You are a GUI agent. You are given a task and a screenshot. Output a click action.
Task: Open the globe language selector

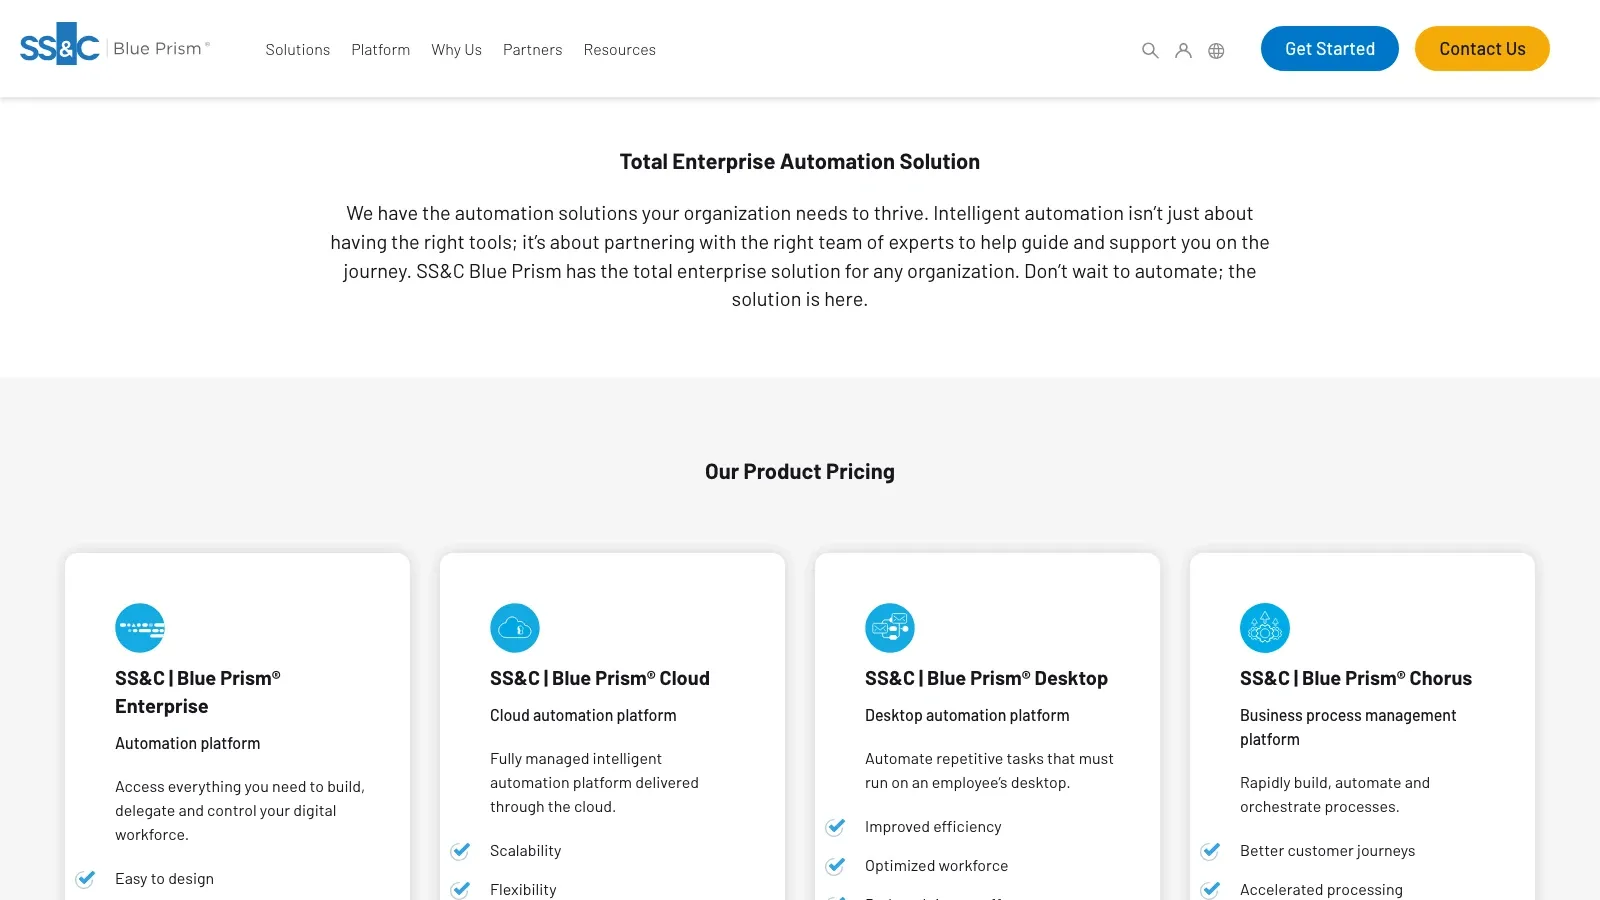click(x=1216, y=50)
